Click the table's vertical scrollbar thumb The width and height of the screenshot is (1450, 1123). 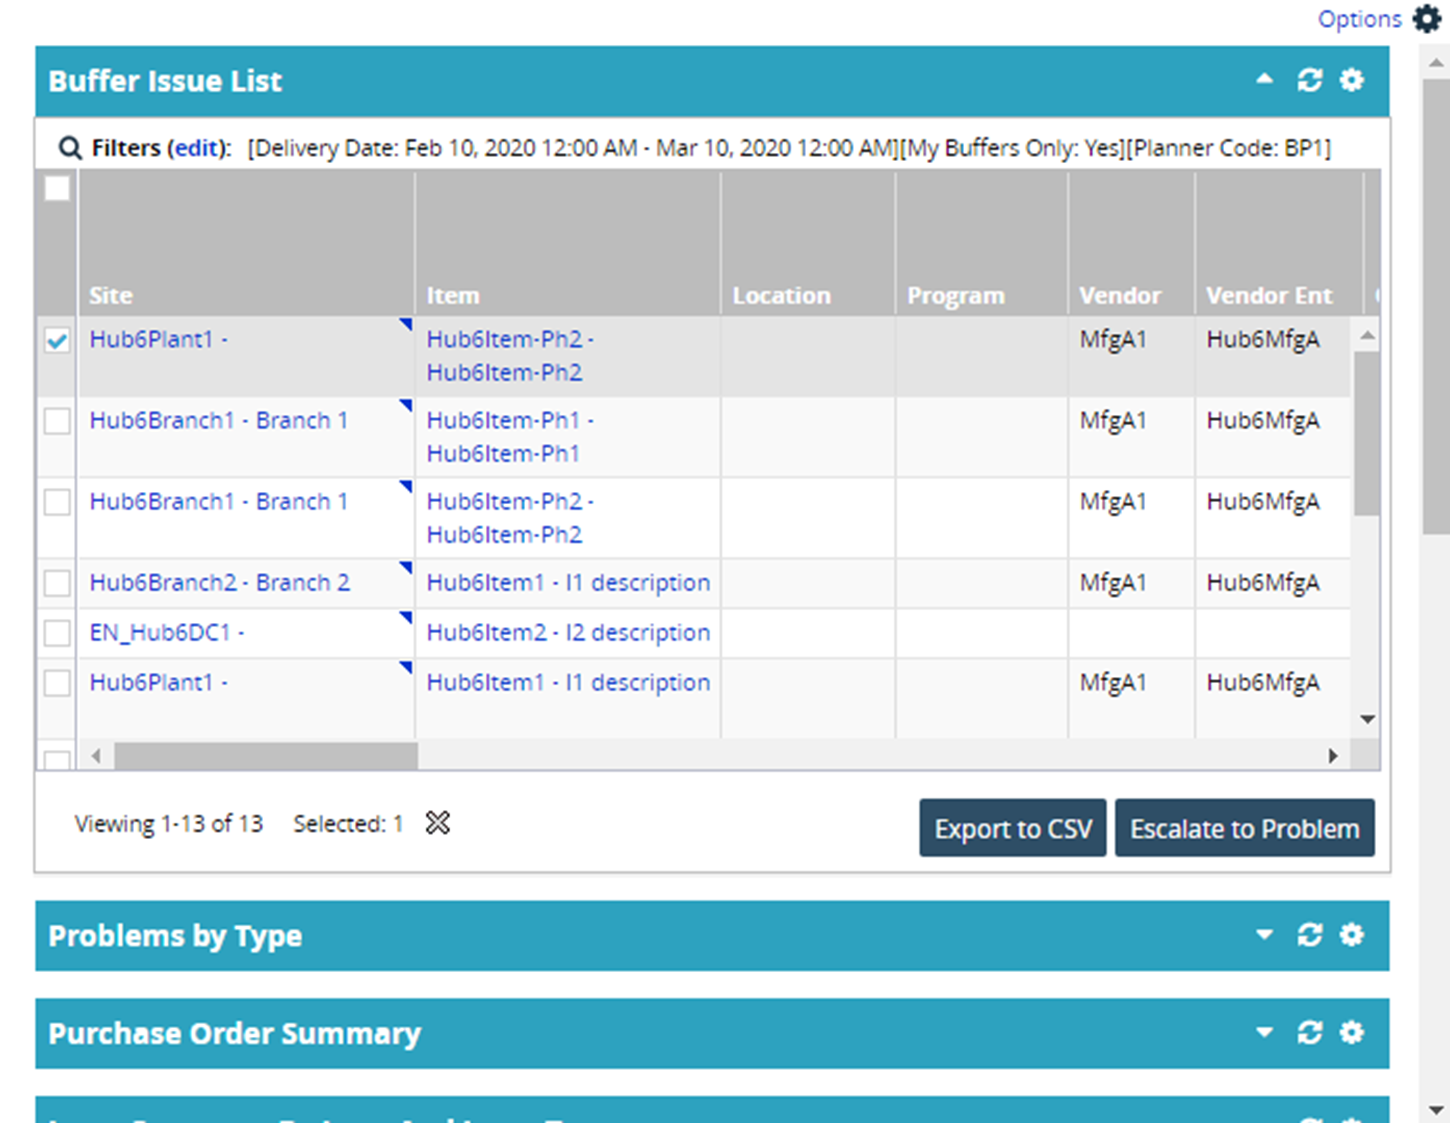click(1367, 434)
